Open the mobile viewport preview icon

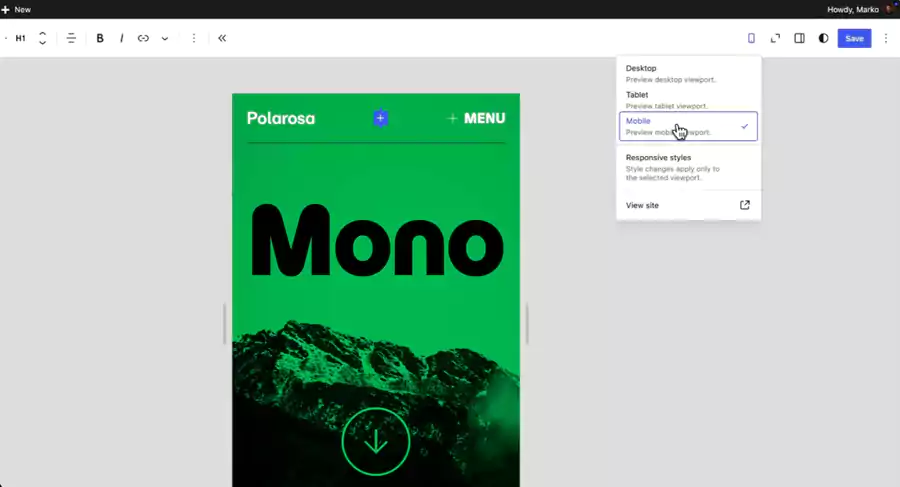[751, 38]
